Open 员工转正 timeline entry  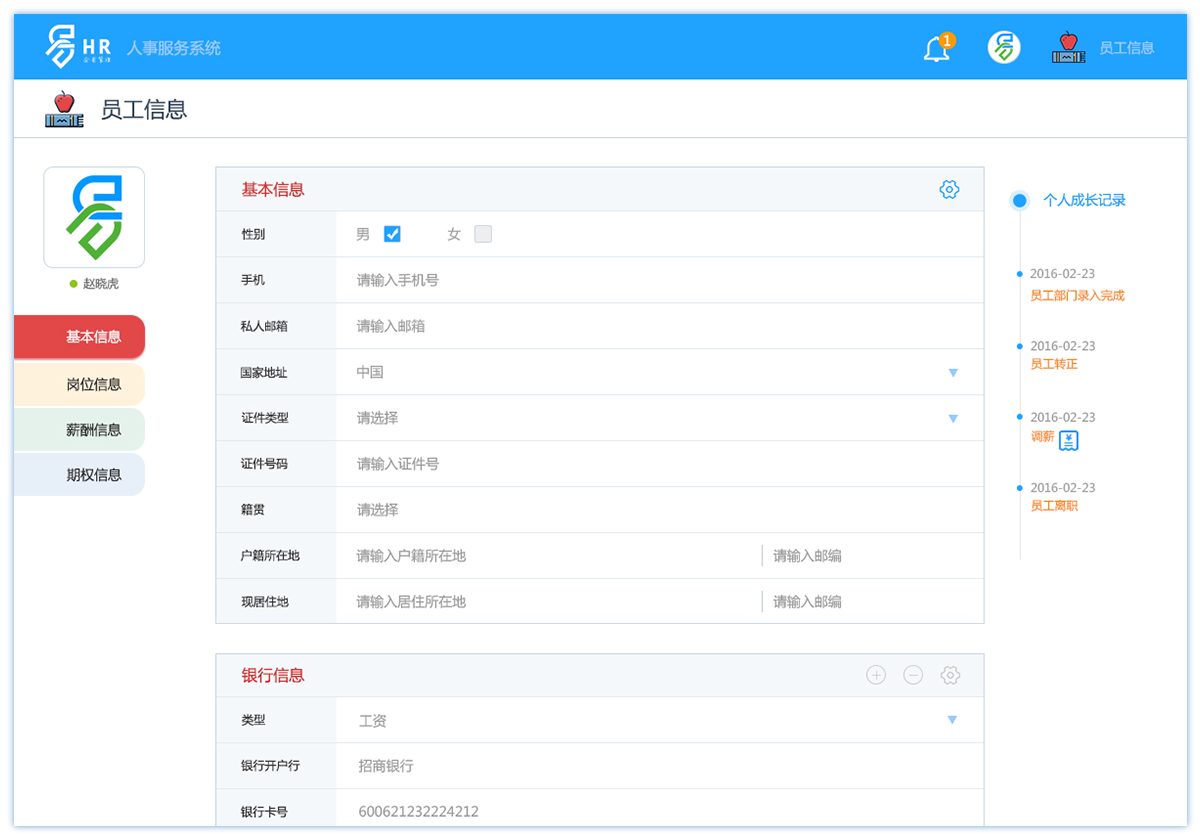[x=1054, y=365]
